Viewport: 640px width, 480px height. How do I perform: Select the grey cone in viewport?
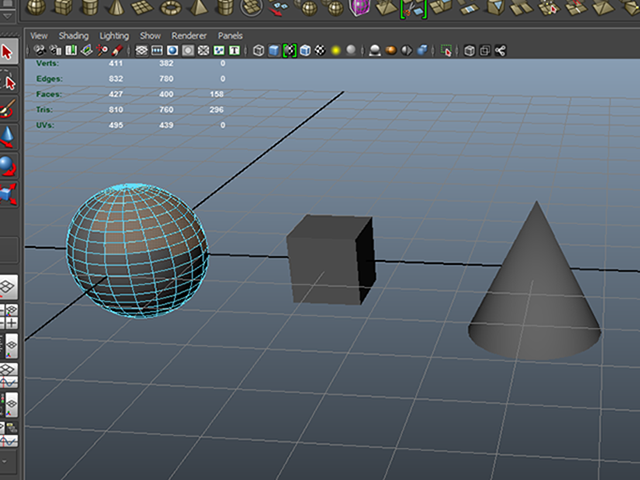click(534, 281)
